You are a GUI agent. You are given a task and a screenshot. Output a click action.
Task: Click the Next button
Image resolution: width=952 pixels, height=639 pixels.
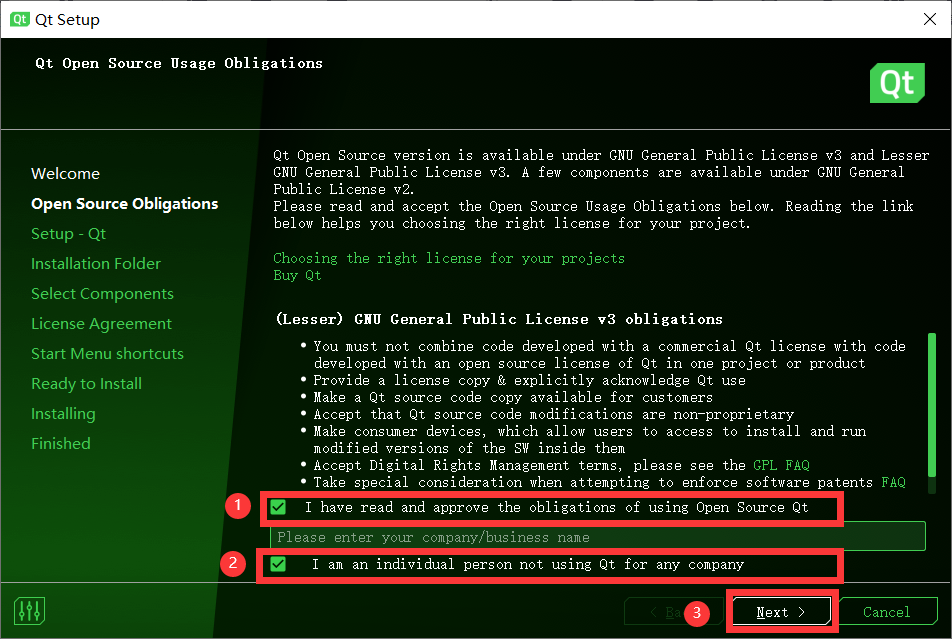(x=781, y=612)
